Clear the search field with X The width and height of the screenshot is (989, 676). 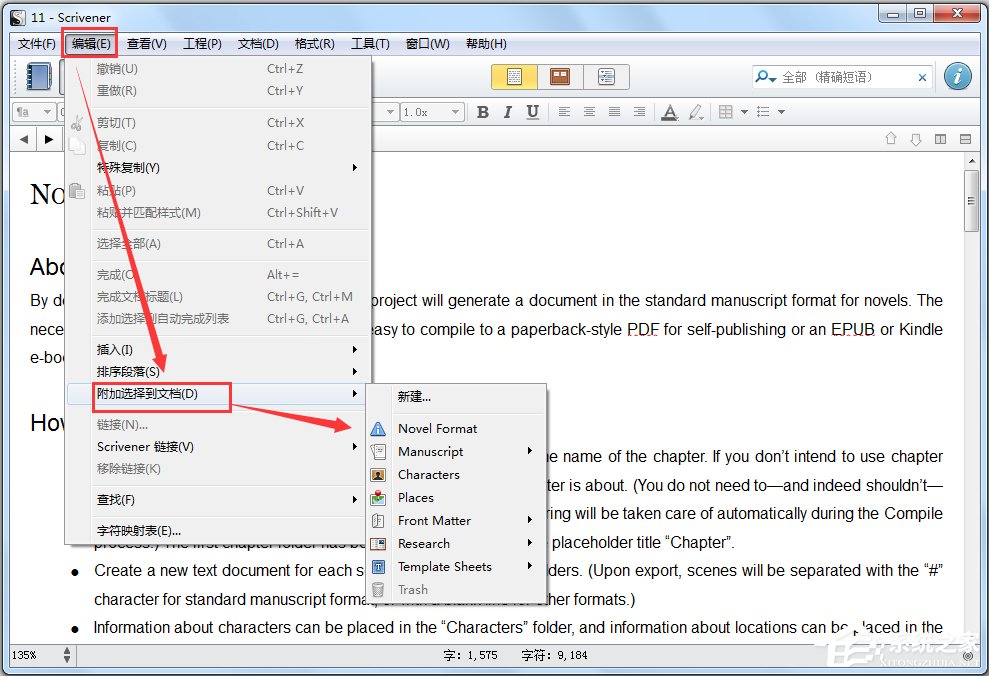922,78
